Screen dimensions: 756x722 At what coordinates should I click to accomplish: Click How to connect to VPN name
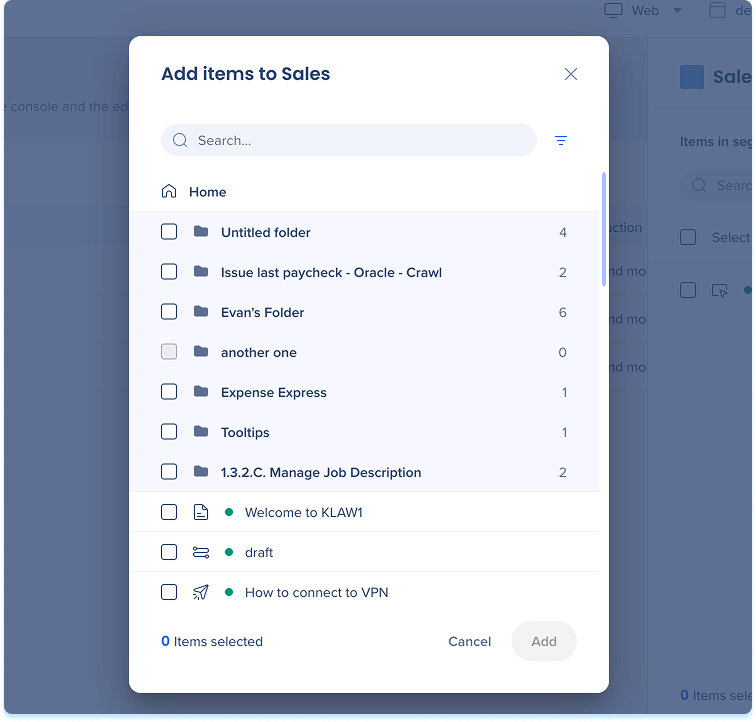point(316,592)
